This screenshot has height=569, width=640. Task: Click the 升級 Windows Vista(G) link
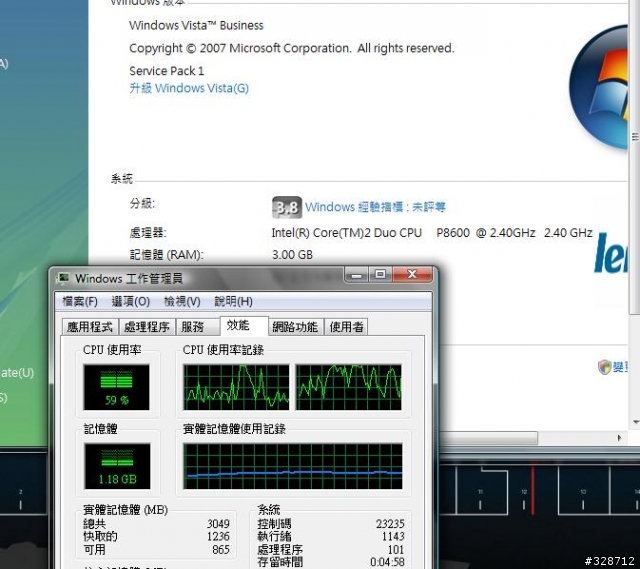point(189,88)
